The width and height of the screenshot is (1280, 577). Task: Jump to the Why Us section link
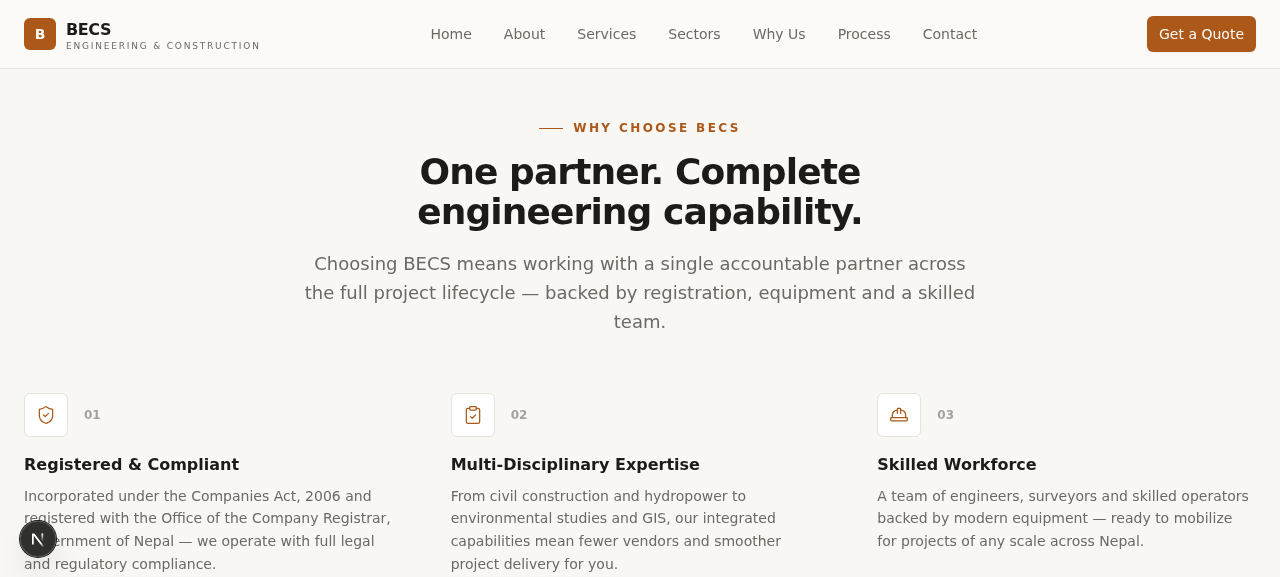[x=779, y=34]
